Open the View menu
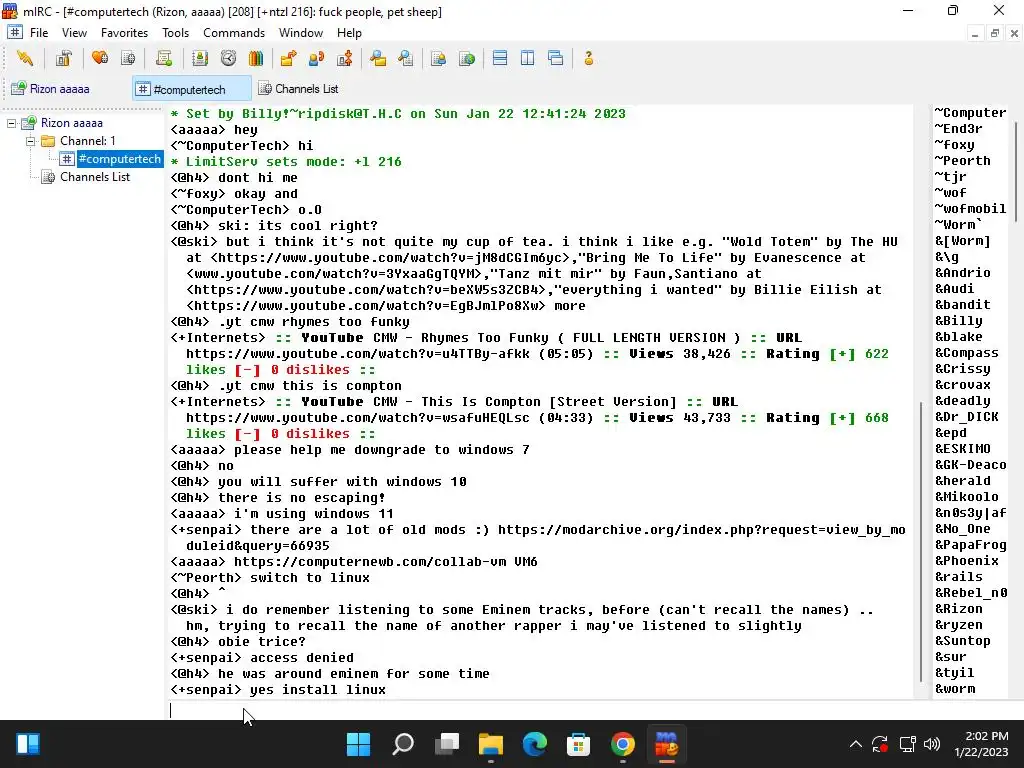 pos(74,33)
